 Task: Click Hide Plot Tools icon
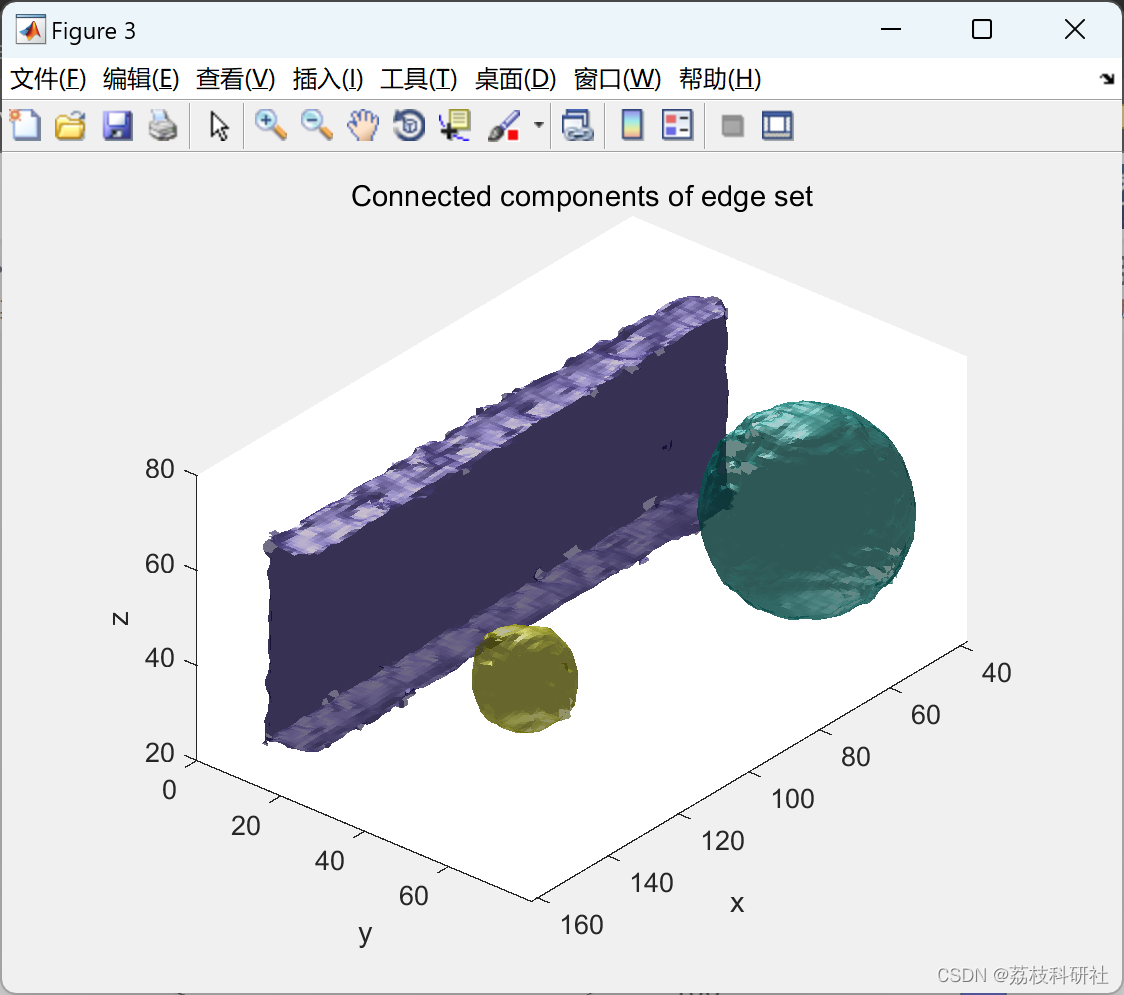pyautogui.click(x=732, y=126)
